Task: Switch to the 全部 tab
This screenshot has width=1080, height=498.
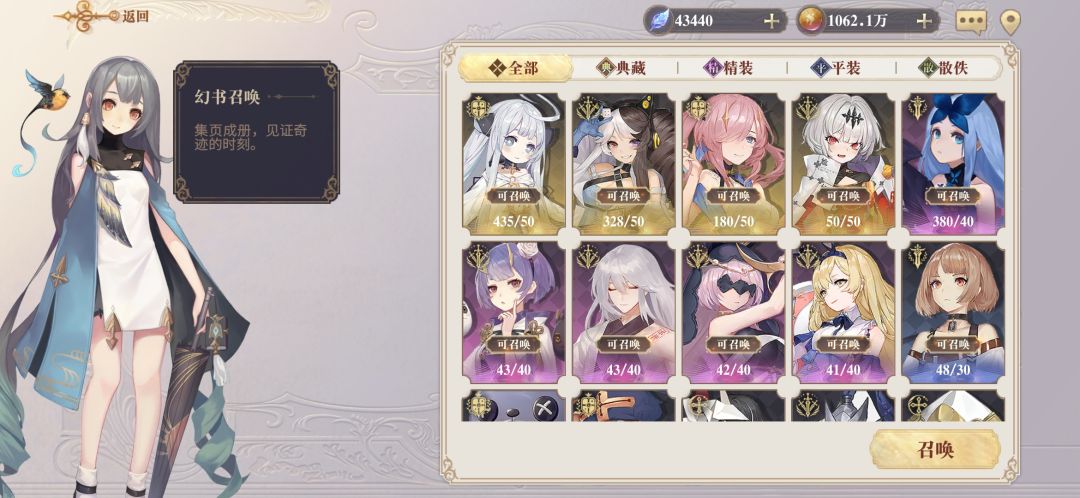Action: pos(515,68)
